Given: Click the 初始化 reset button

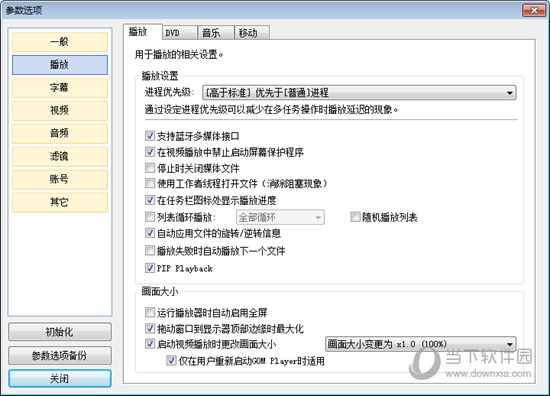Looking at the screenshot, I should pyautogui.click(x=60, y=332).
